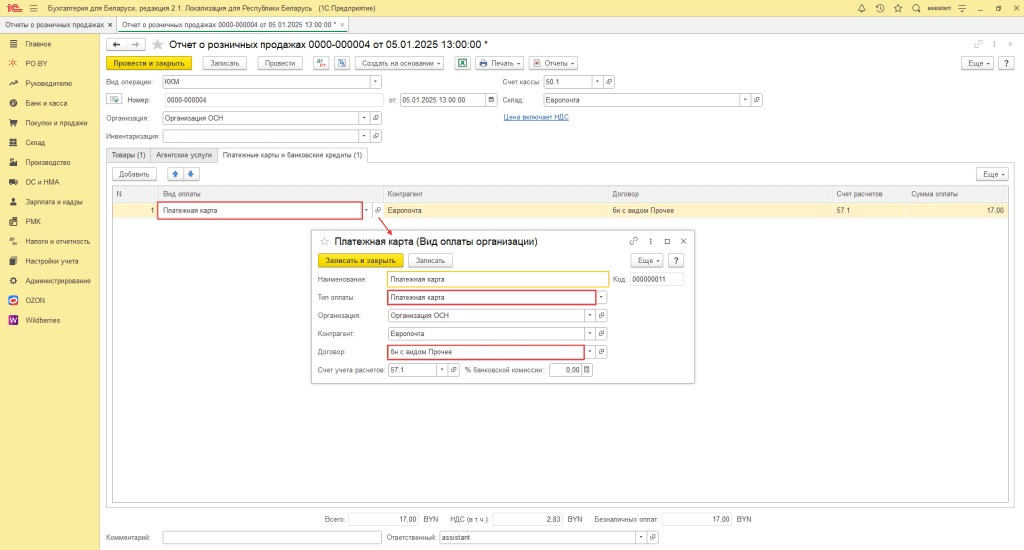This screenshot has width=1024, height=550.
Task: Open Договор card in dialog
Action: tap(601, 351)
